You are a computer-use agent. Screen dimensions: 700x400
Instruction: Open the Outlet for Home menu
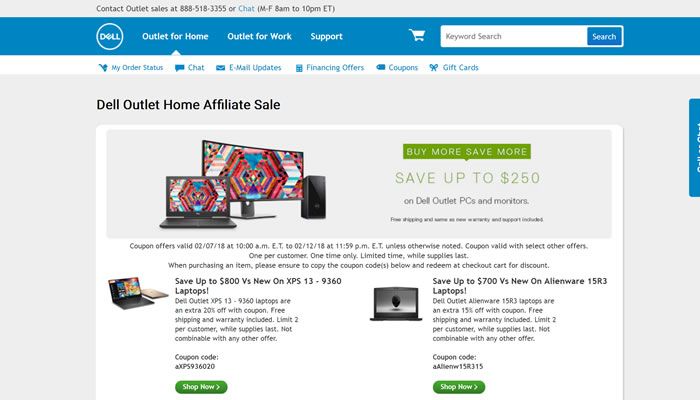tap(175, 37)
